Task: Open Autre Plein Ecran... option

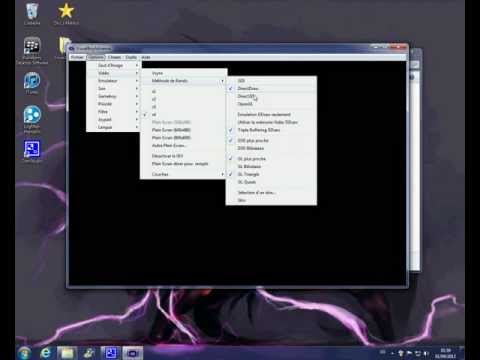Action: click(x=183, y=145)
